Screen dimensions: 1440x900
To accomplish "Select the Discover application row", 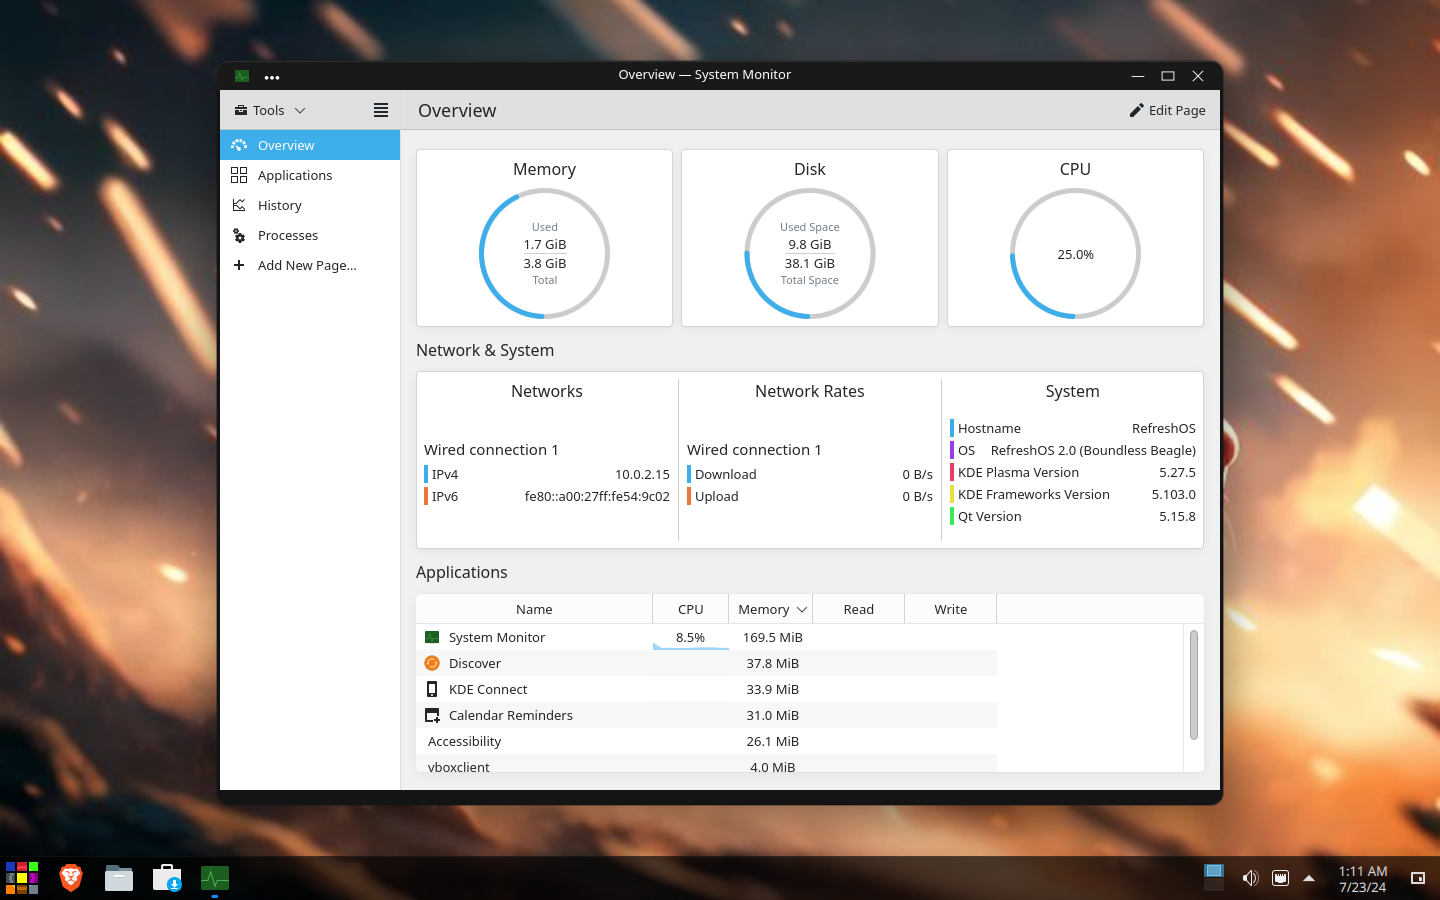I will tap(706, 663).
